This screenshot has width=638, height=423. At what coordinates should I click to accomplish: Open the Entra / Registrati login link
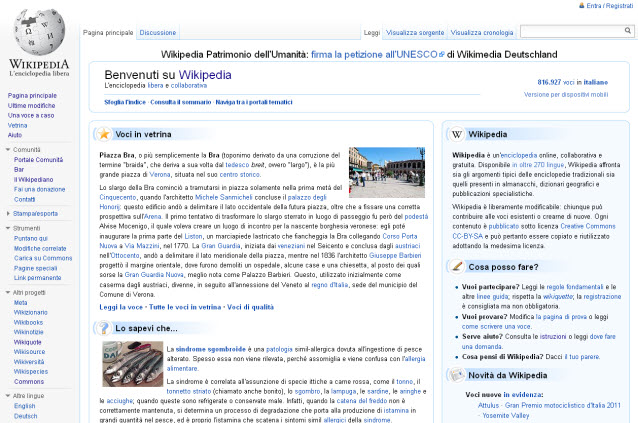pyautogui.click(x=609, y=6)
